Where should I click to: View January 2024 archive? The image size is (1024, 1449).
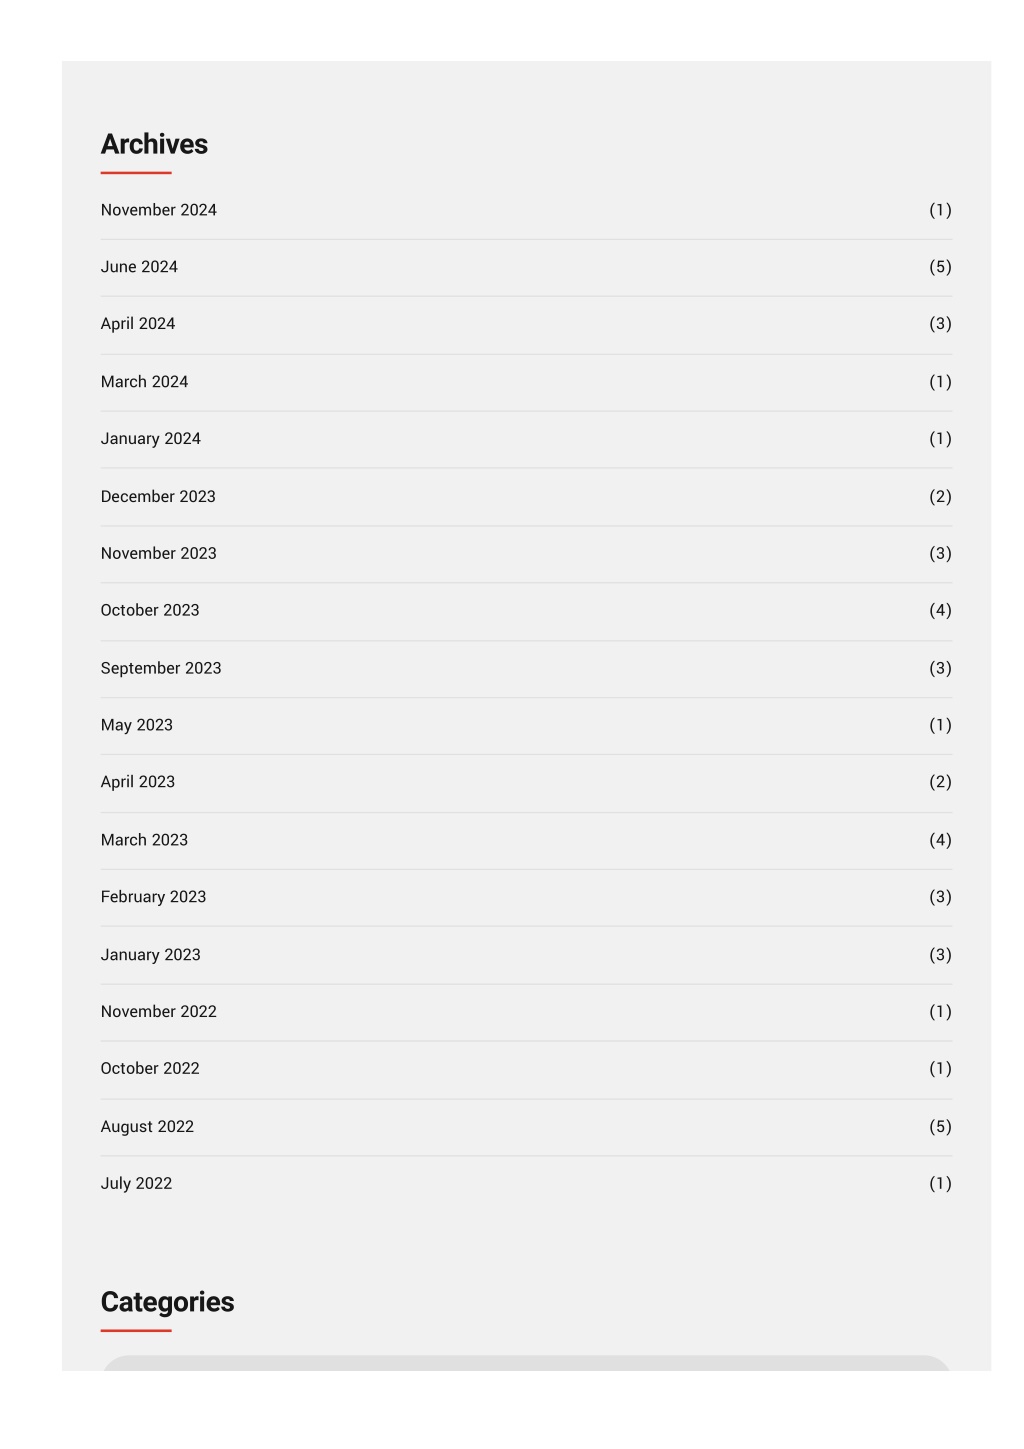tap(151, 439)
